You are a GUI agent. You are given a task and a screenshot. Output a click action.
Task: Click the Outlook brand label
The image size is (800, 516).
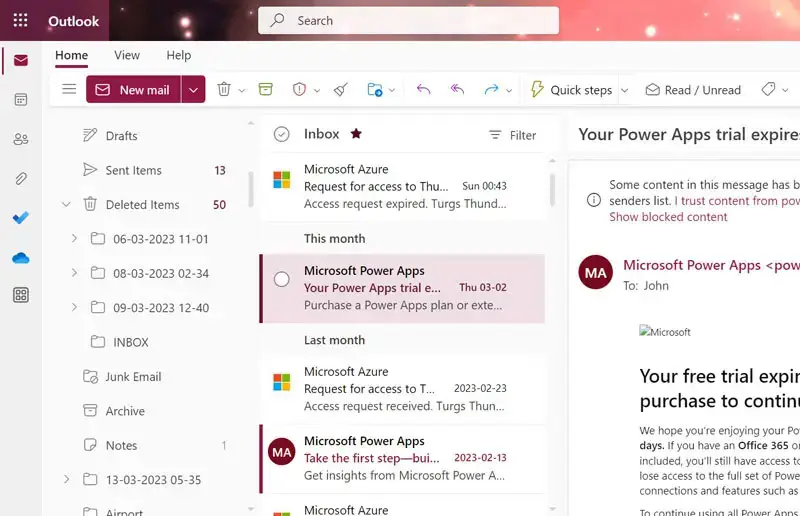point(73,21)
